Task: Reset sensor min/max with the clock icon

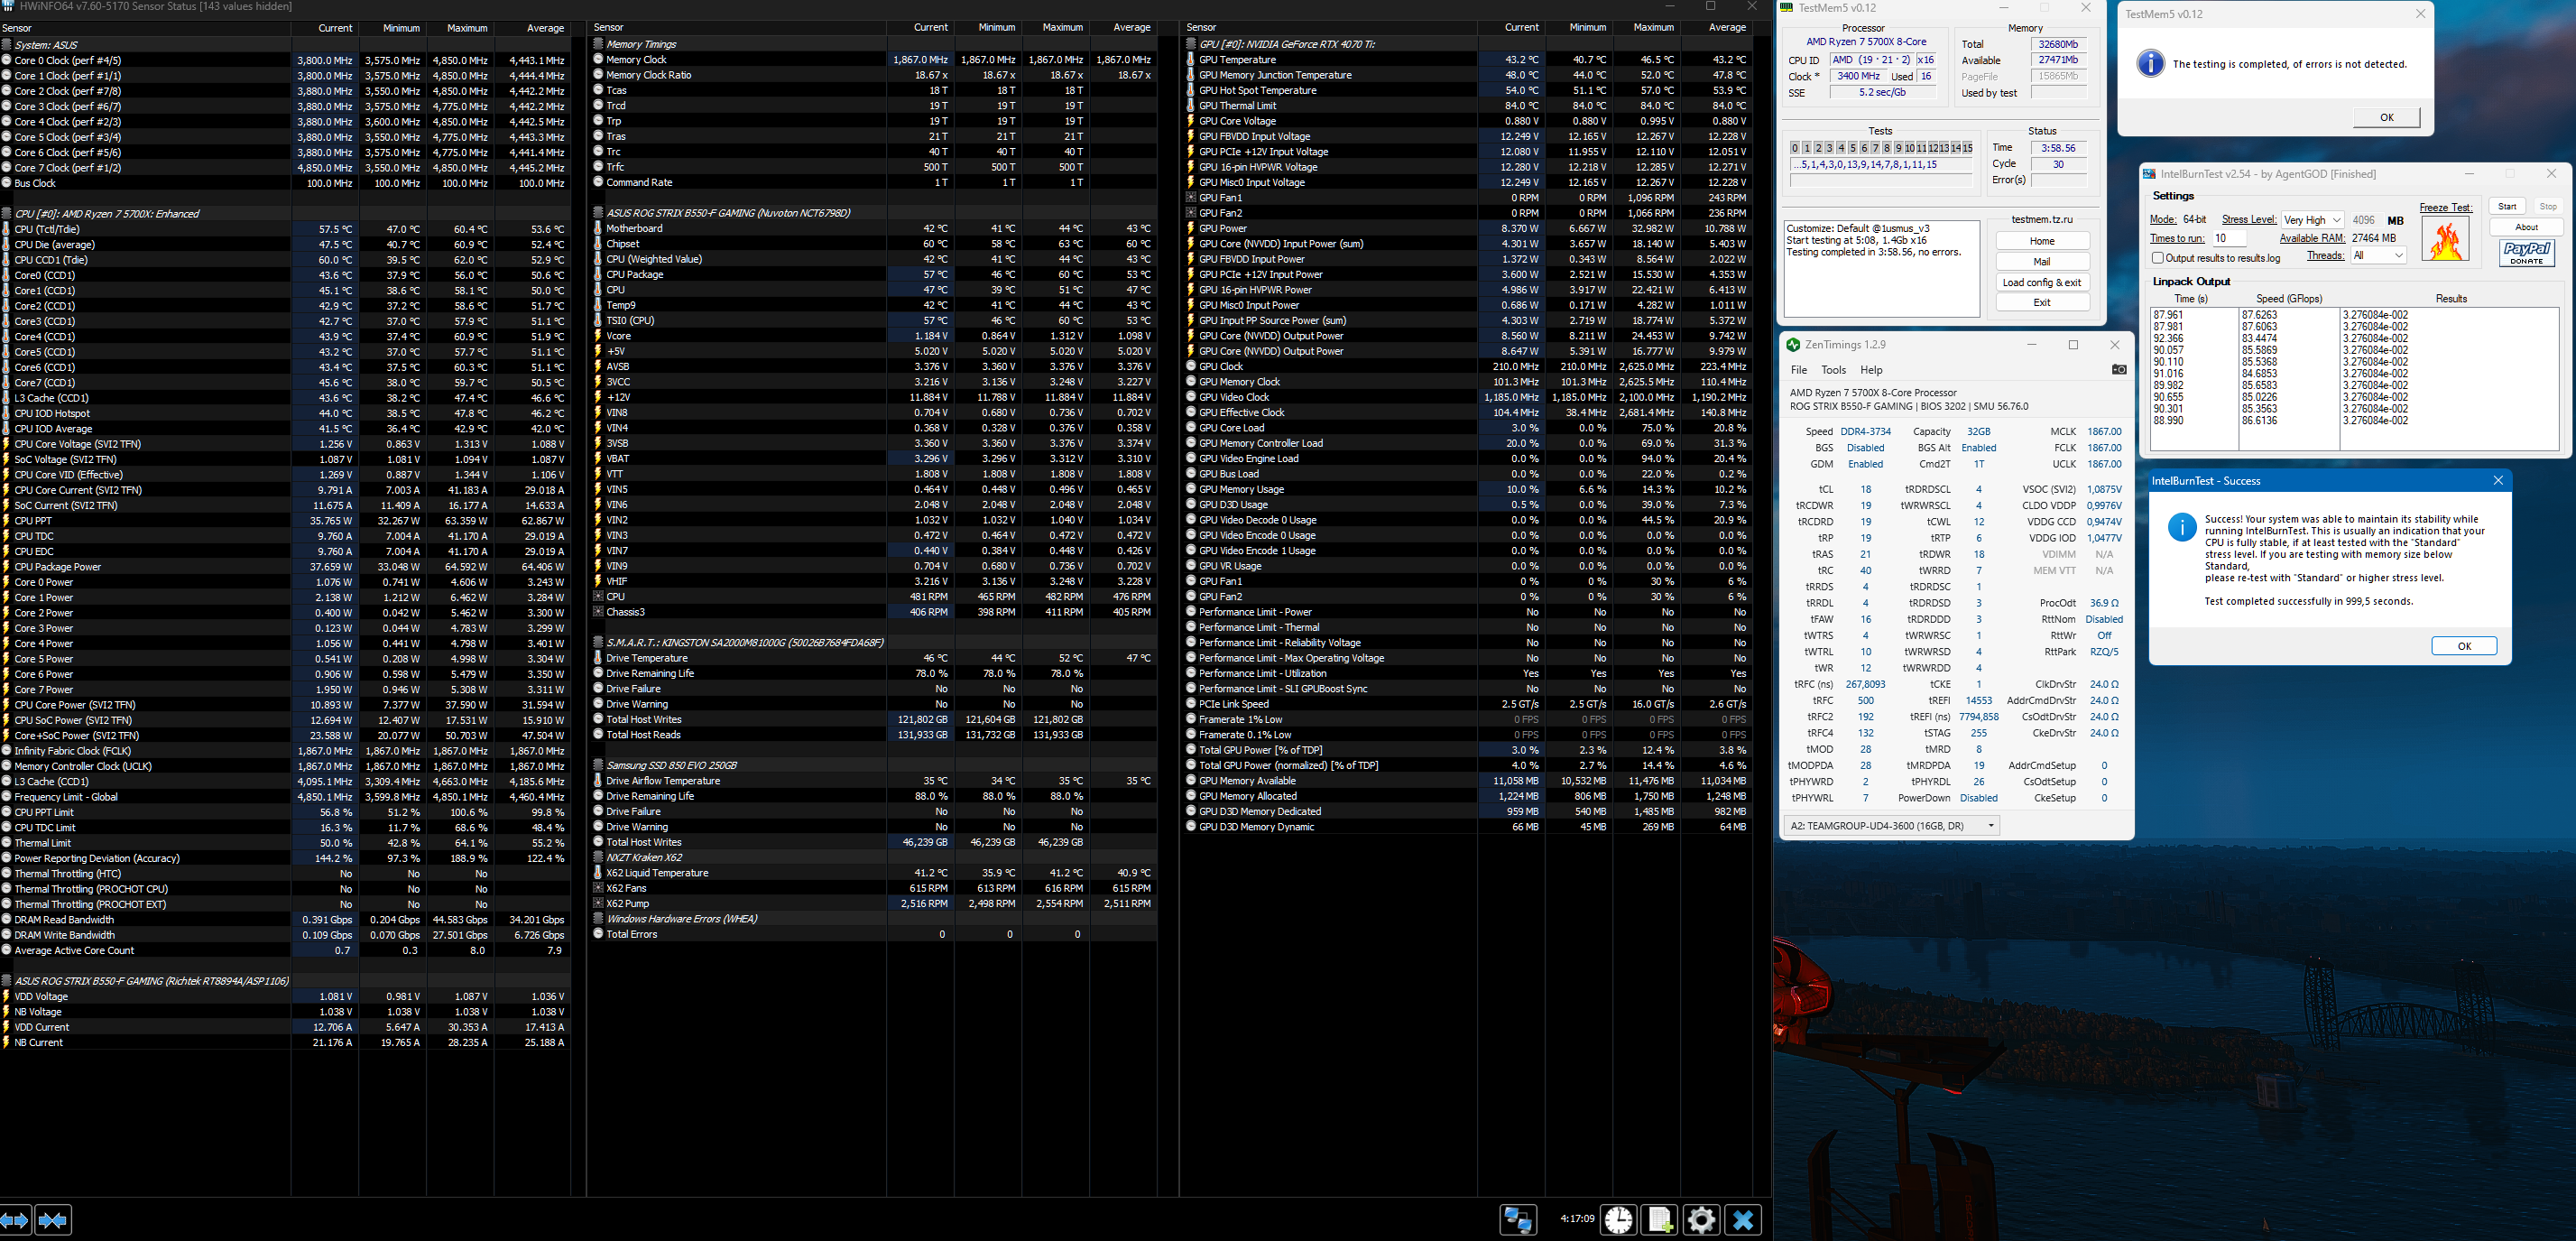Action: (x=1618, y=1220)
